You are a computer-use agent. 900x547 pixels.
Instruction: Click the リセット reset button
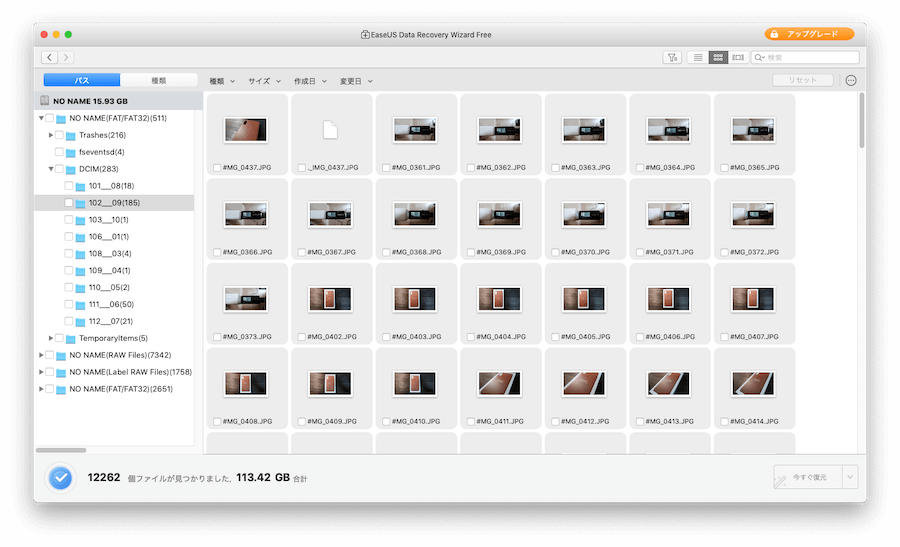click(x=802, y=80)
